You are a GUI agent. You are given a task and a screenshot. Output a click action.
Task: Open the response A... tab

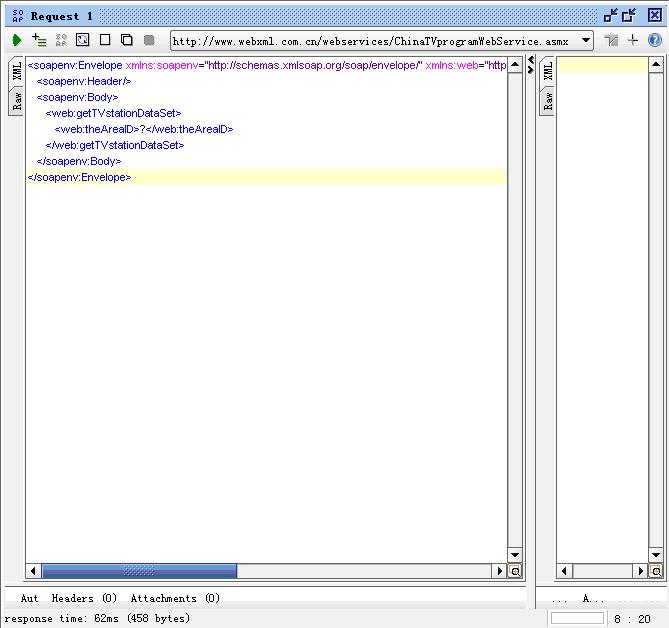pos(593,599)
